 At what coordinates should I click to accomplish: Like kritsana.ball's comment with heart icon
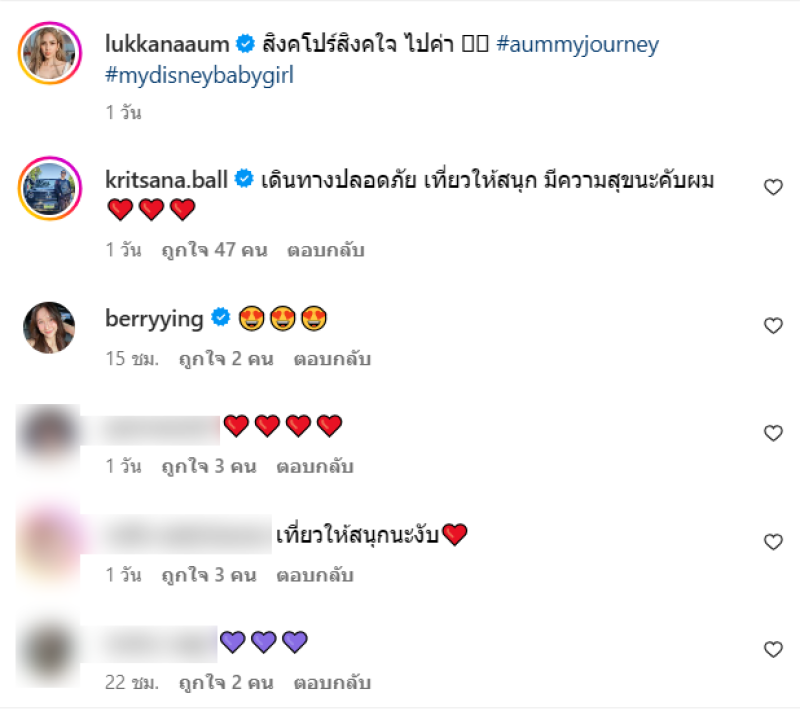pos(773,187)
